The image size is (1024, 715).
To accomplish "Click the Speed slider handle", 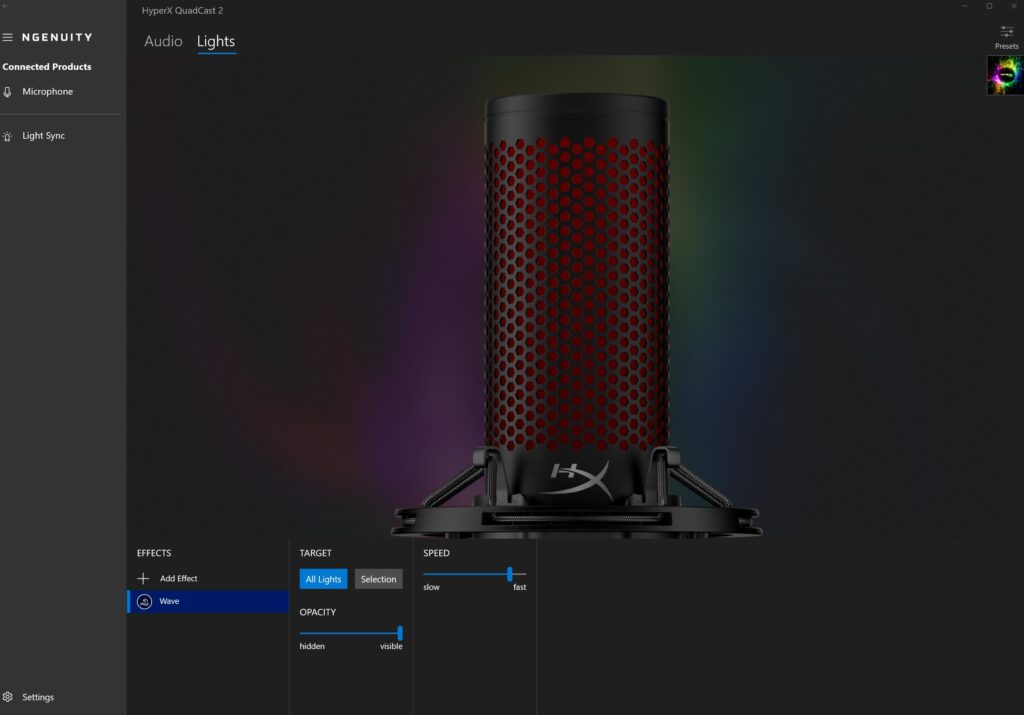I will coord(510,574).
